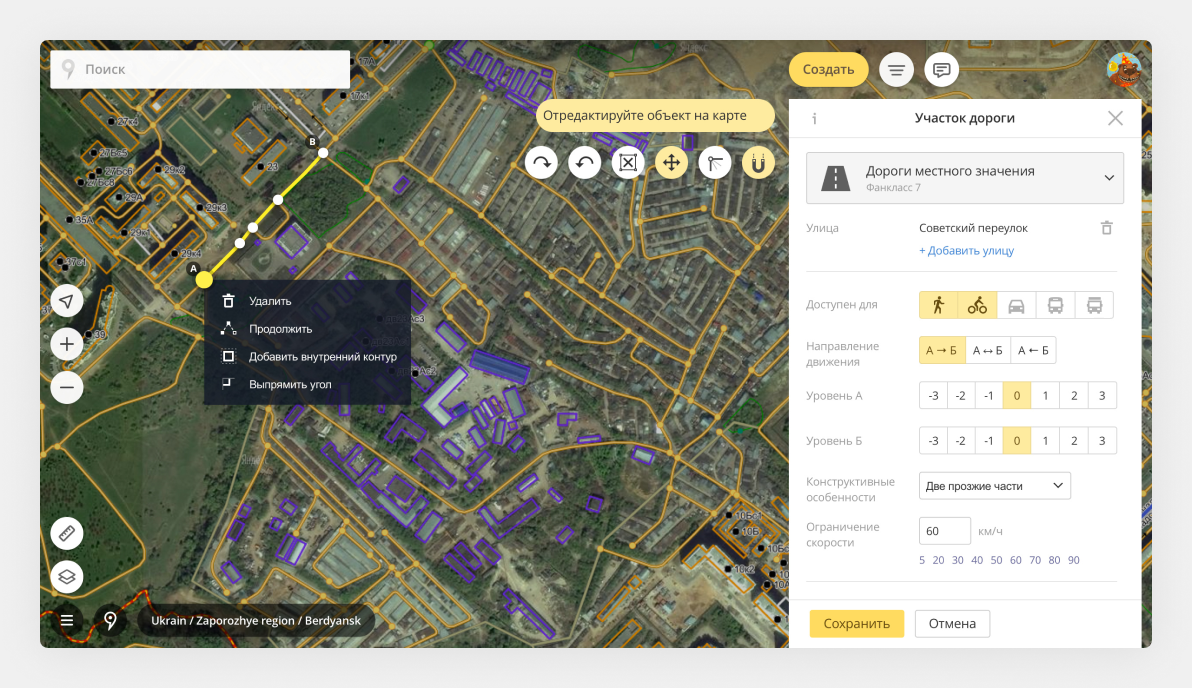This screenshot has height=688, width=1192.
Task: Pick speed preset 90
Action: point(1073,560)
